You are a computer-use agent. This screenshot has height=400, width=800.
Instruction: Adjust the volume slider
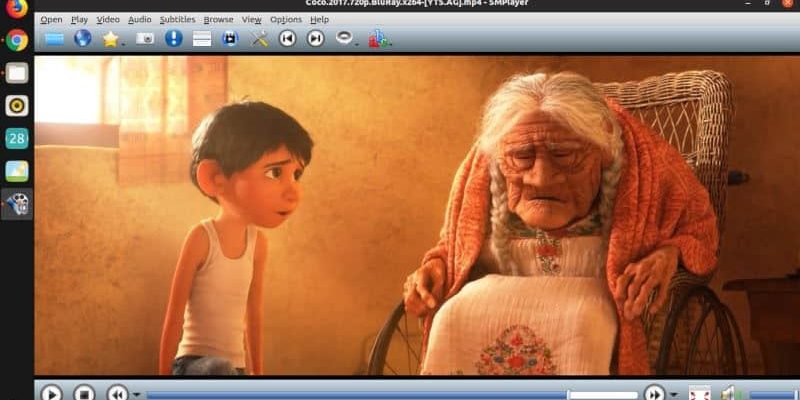(x=774, y=395)
